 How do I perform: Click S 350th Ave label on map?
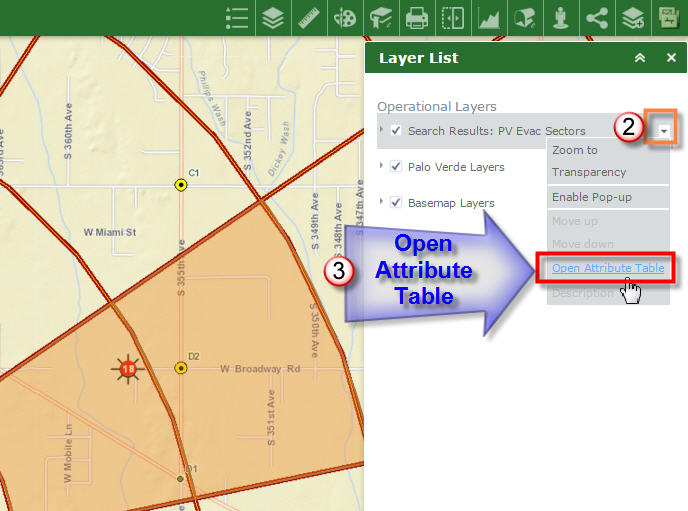click(x=315, y=329)
